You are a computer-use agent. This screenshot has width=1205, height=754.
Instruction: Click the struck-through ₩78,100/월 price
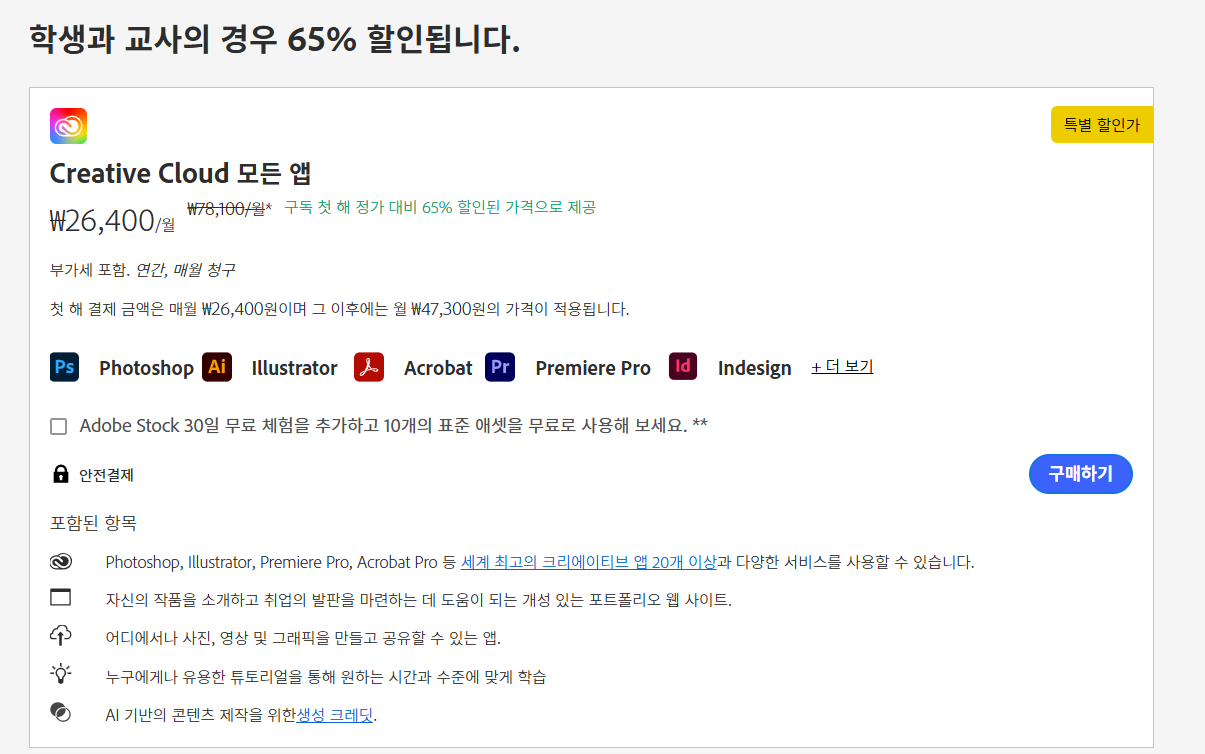[x=229, y=209]
